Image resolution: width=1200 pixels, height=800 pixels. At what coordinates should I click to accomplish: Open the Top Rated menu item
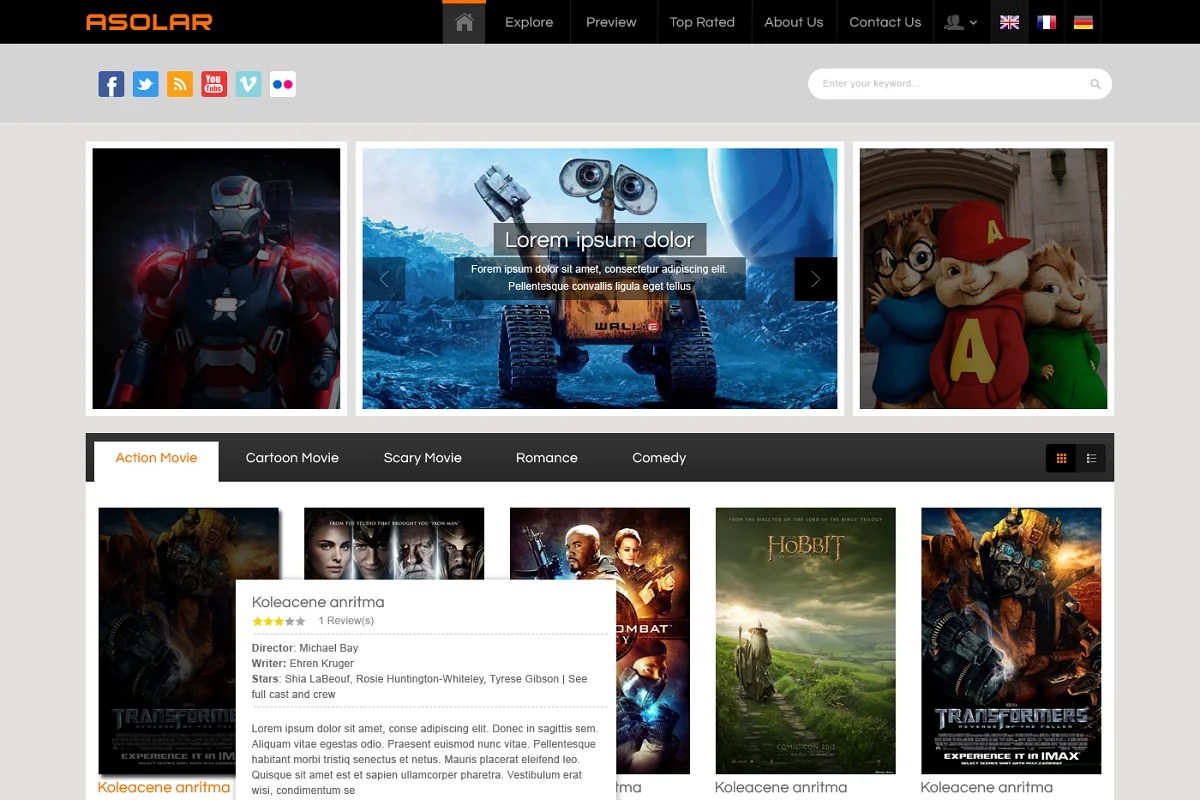pyautogui.click(x=702, y=22)
